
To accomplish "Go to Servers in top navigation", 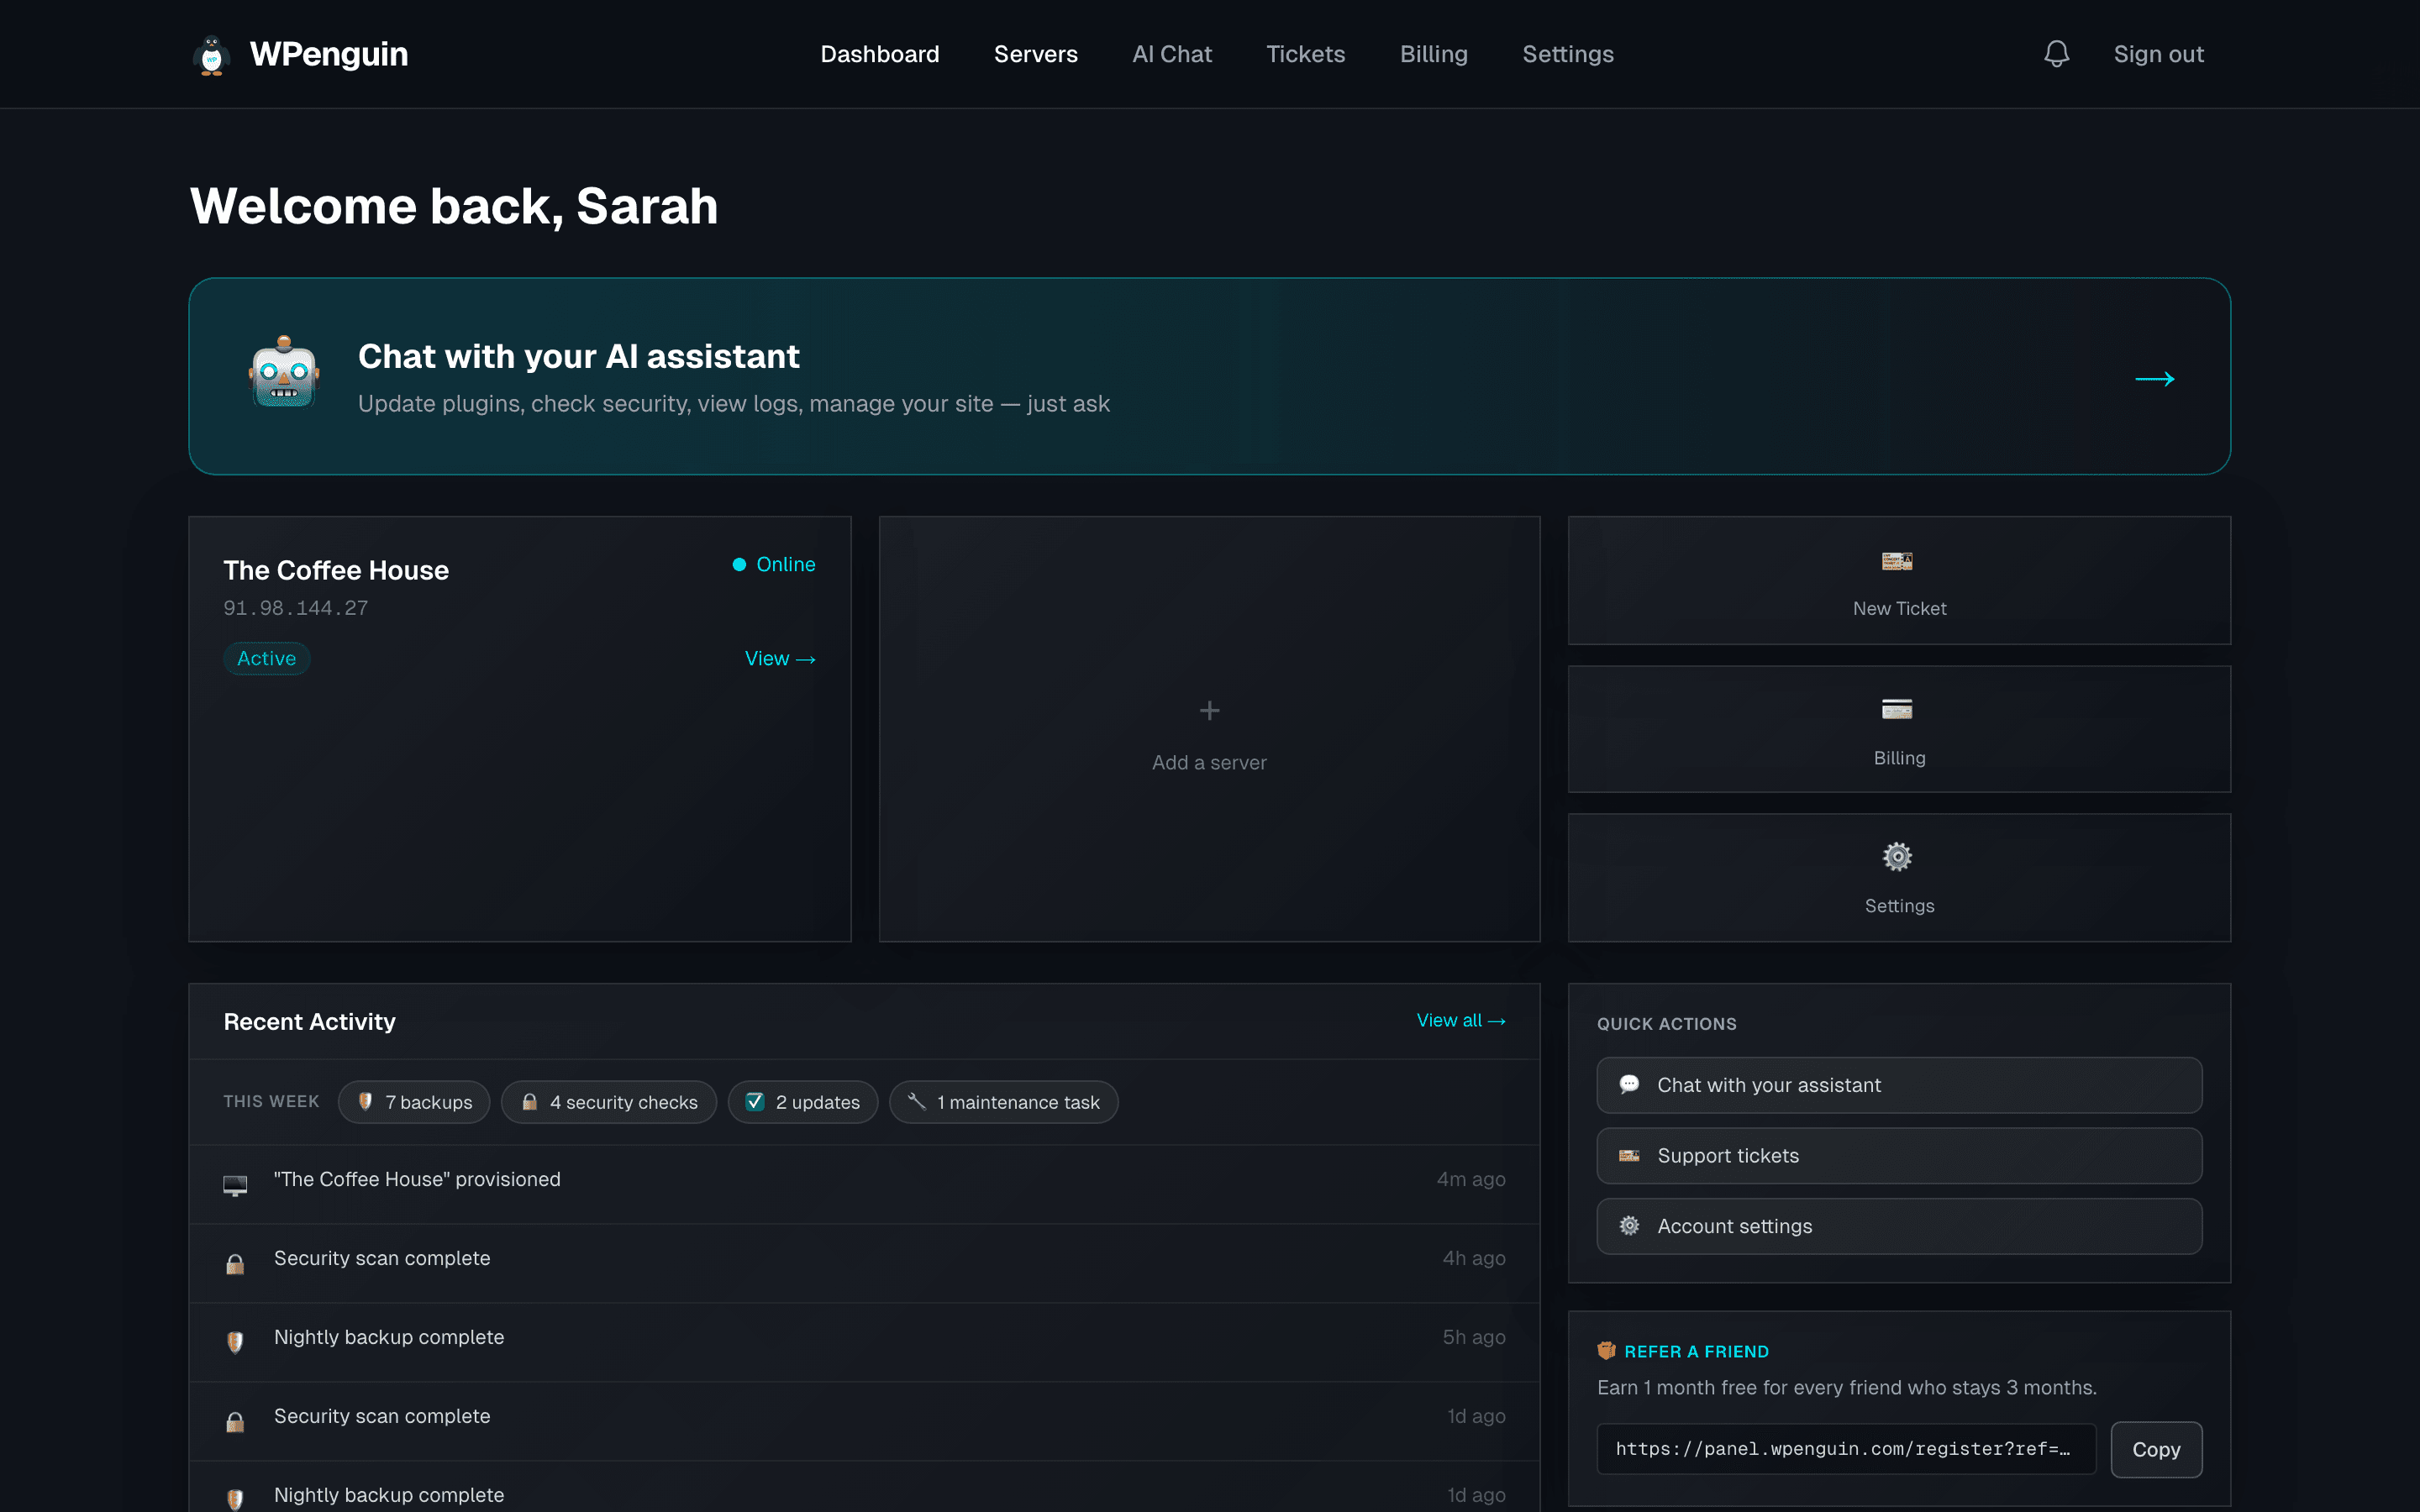I will (x=1035, y=54).
